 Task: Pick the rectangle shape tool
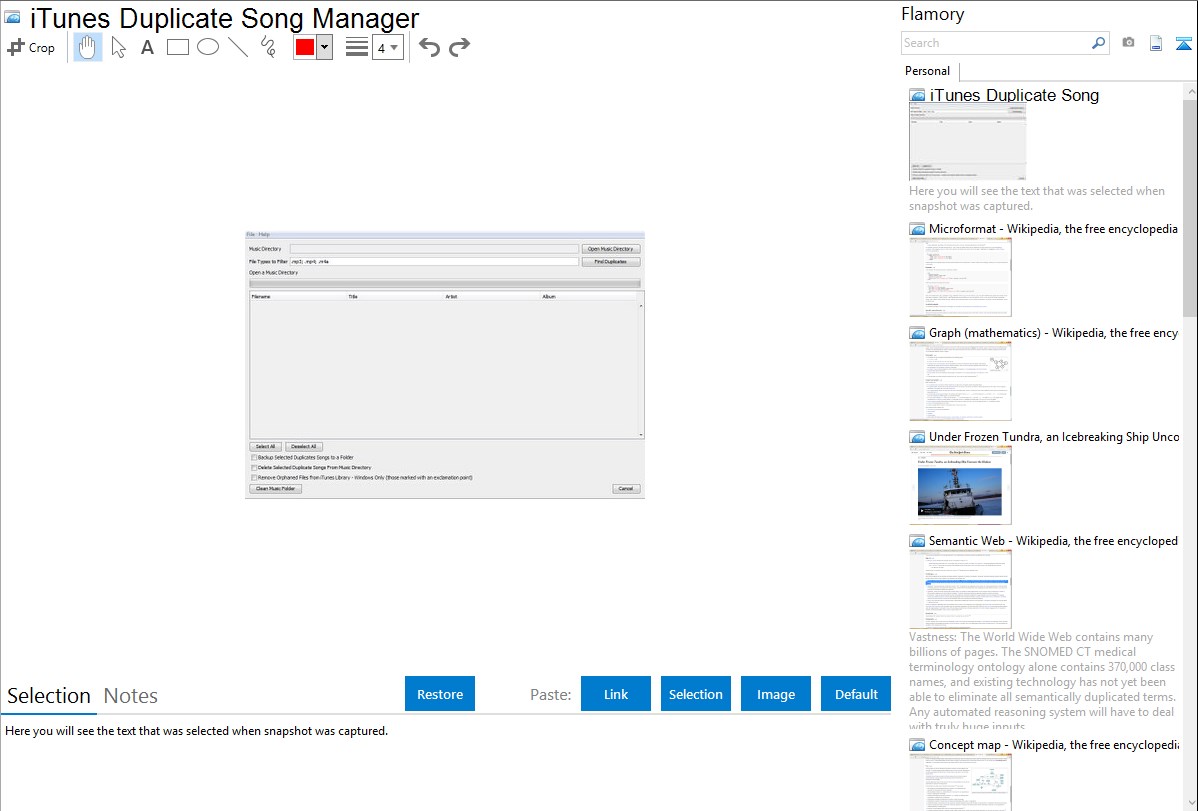coord(177,47)
